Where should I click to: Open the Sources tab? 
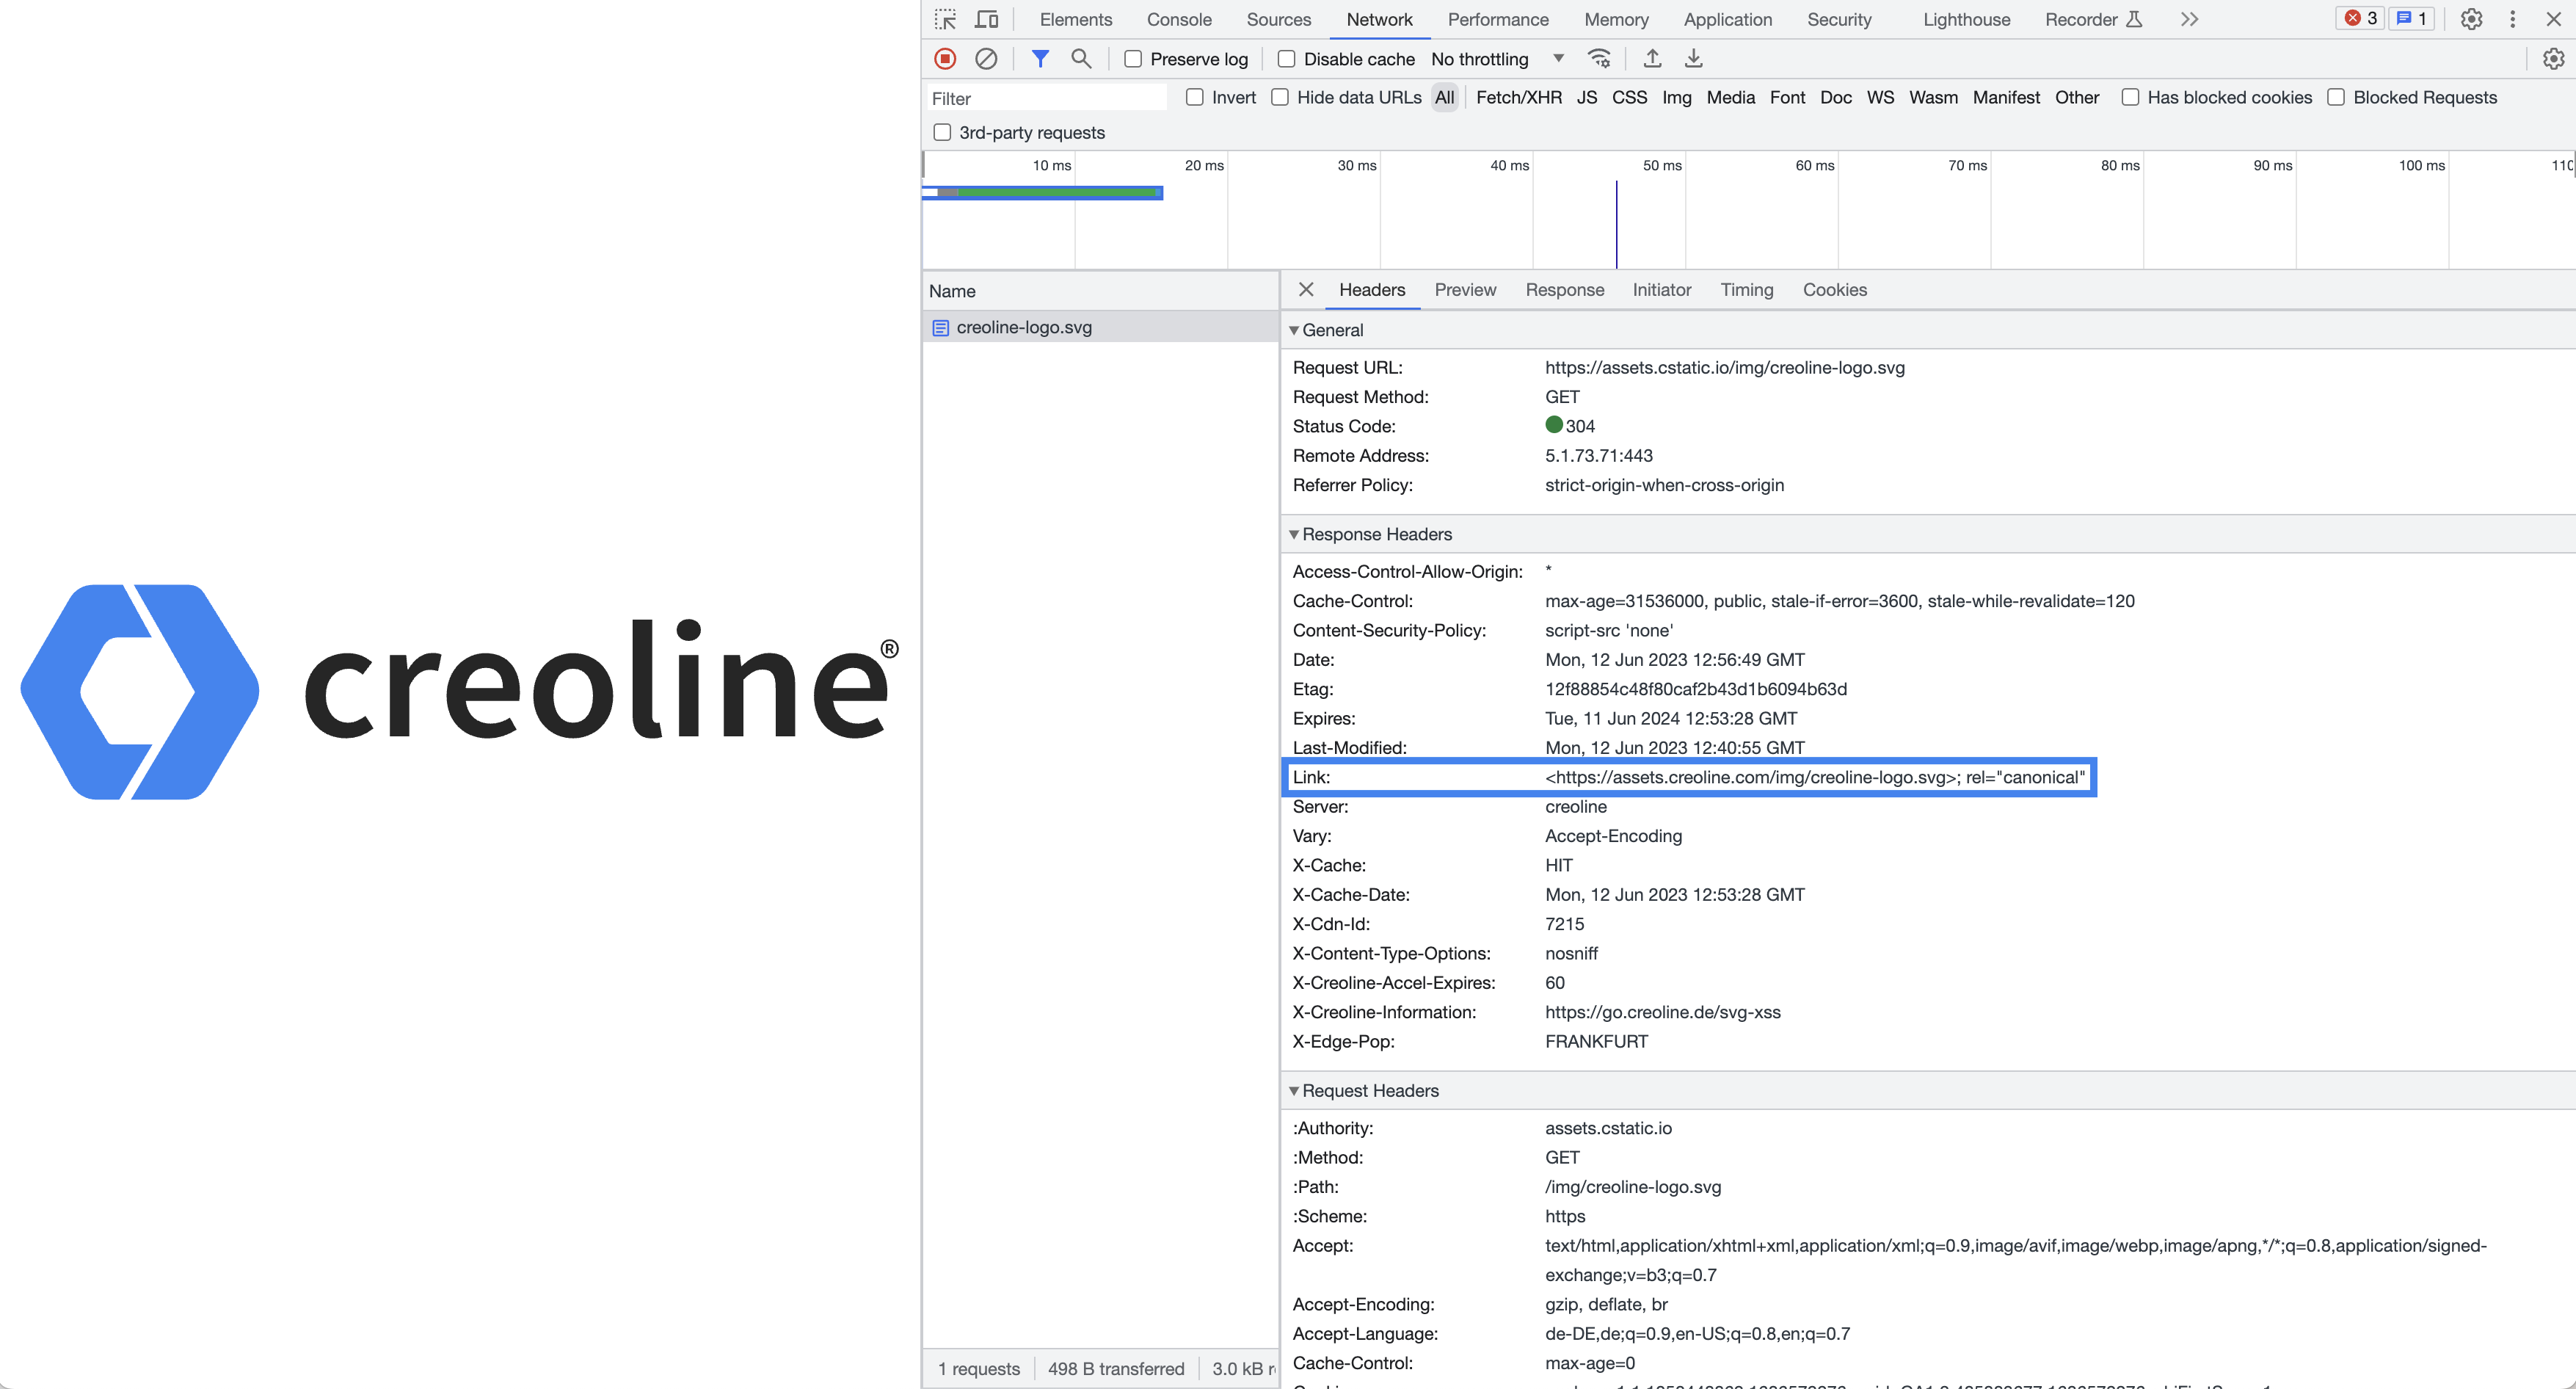click(x=1278, y=19)
